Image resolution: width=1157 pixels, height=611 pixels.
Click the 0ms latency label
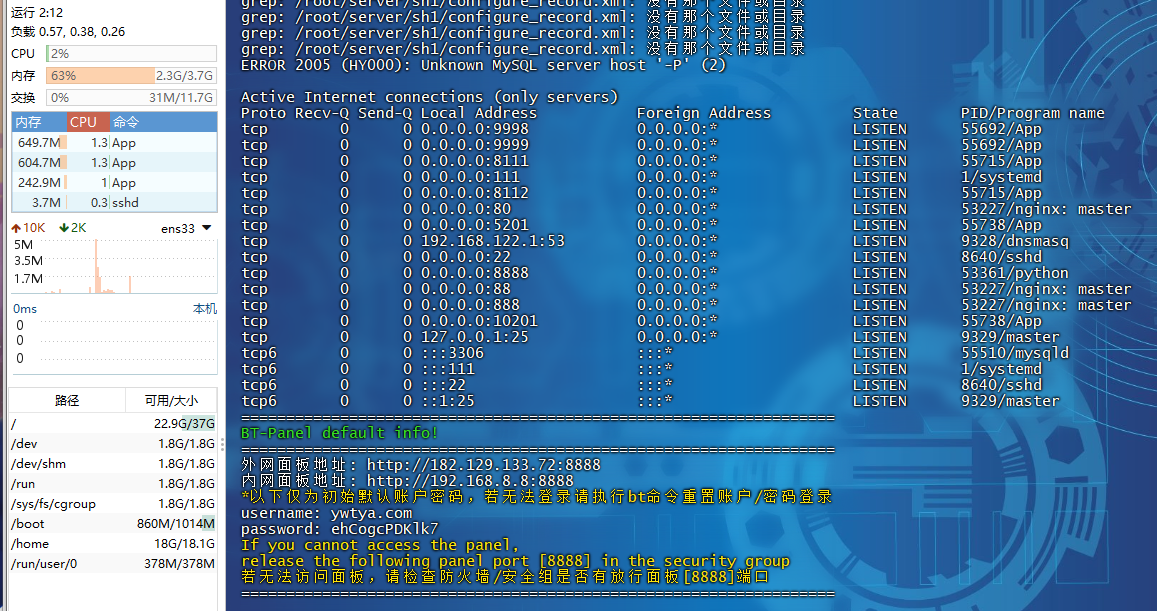25,308
